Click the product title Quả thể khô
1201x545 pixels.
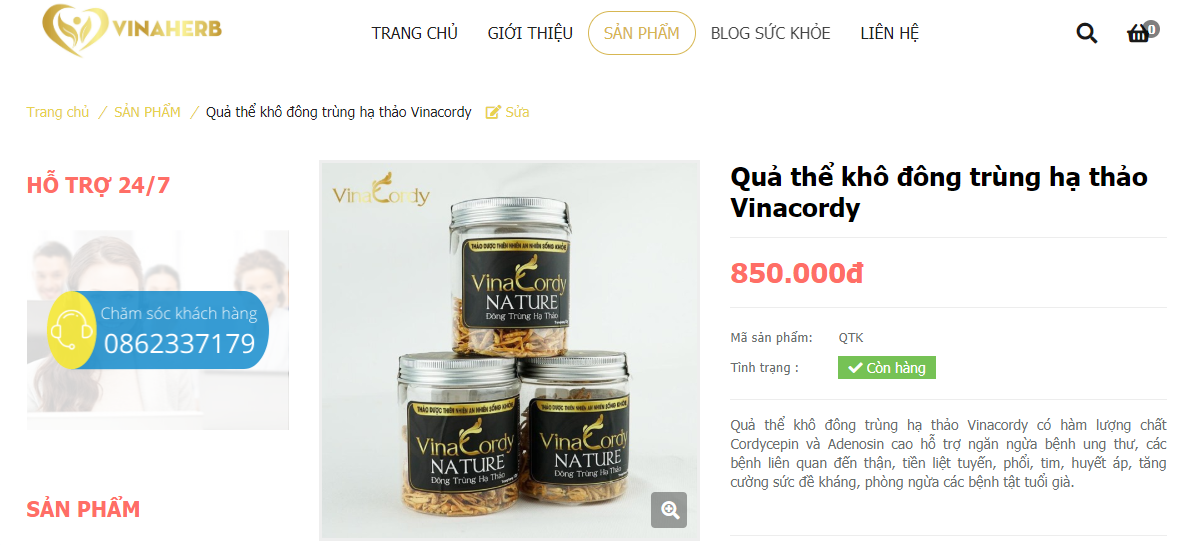click(939, 193)
